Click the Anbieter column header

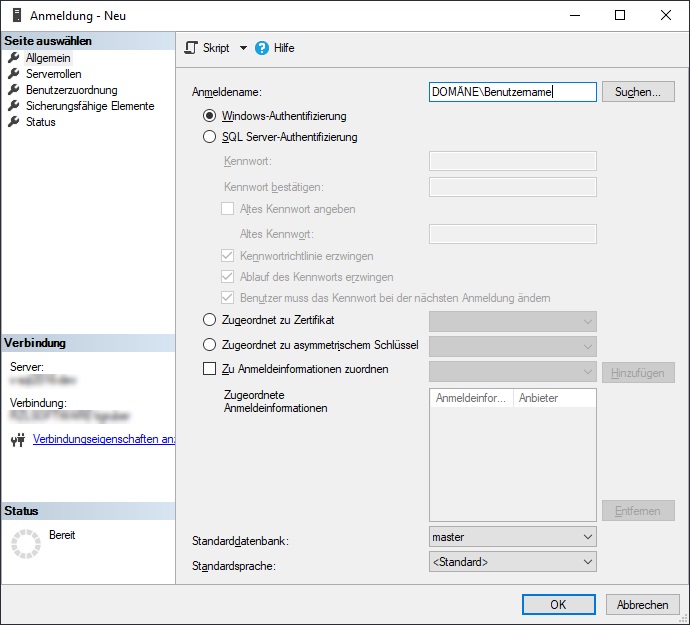tap(554, 398)
